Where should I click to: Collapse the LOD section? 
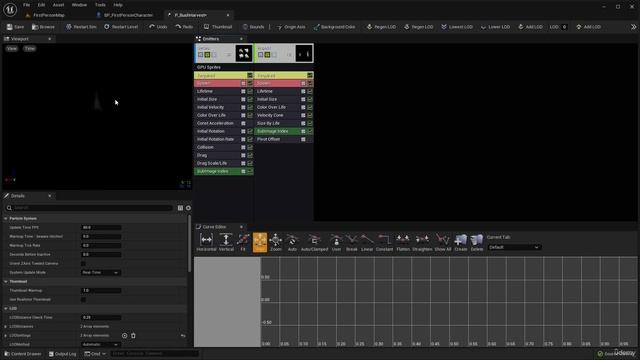(6, 309)
